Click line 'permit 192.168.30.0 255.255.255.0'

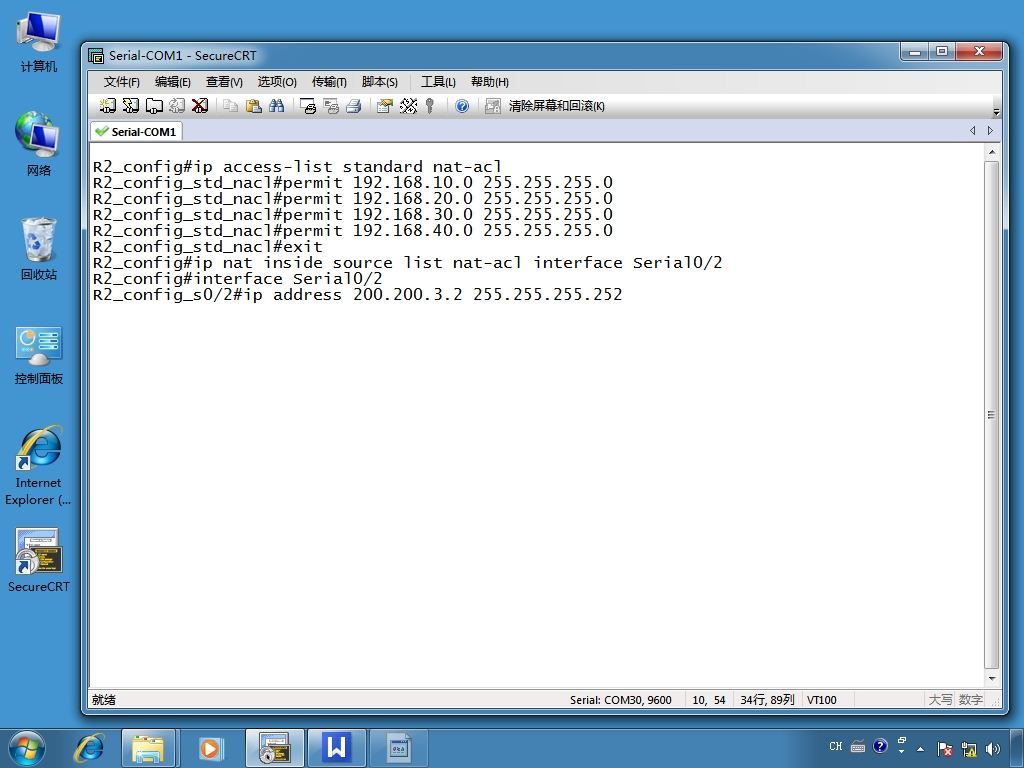448,215
